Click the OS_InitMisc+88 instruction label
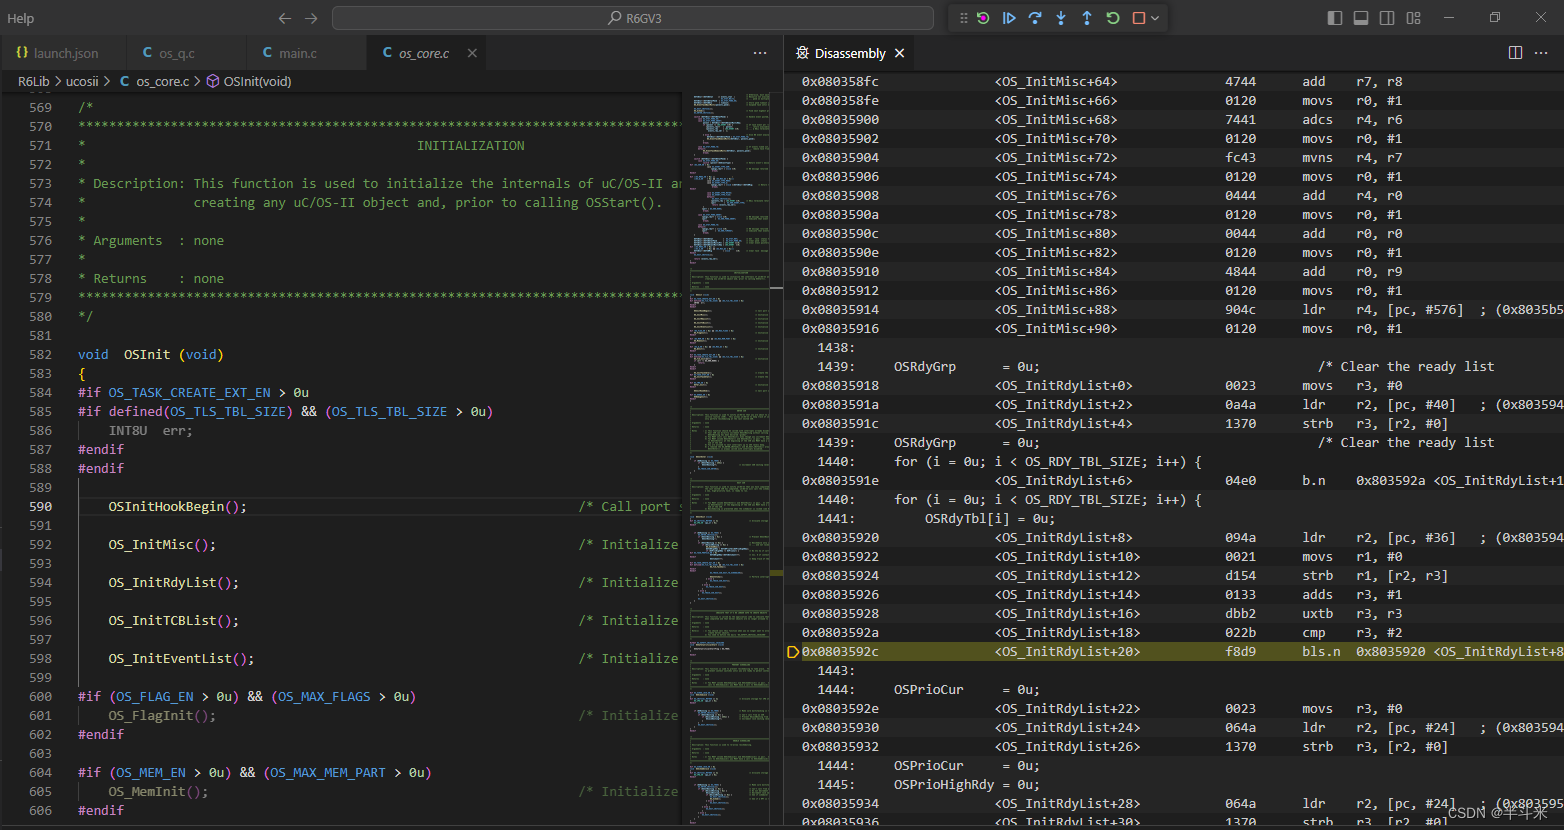This screenshot has height=830, width=1564. tap(1056, 309)
